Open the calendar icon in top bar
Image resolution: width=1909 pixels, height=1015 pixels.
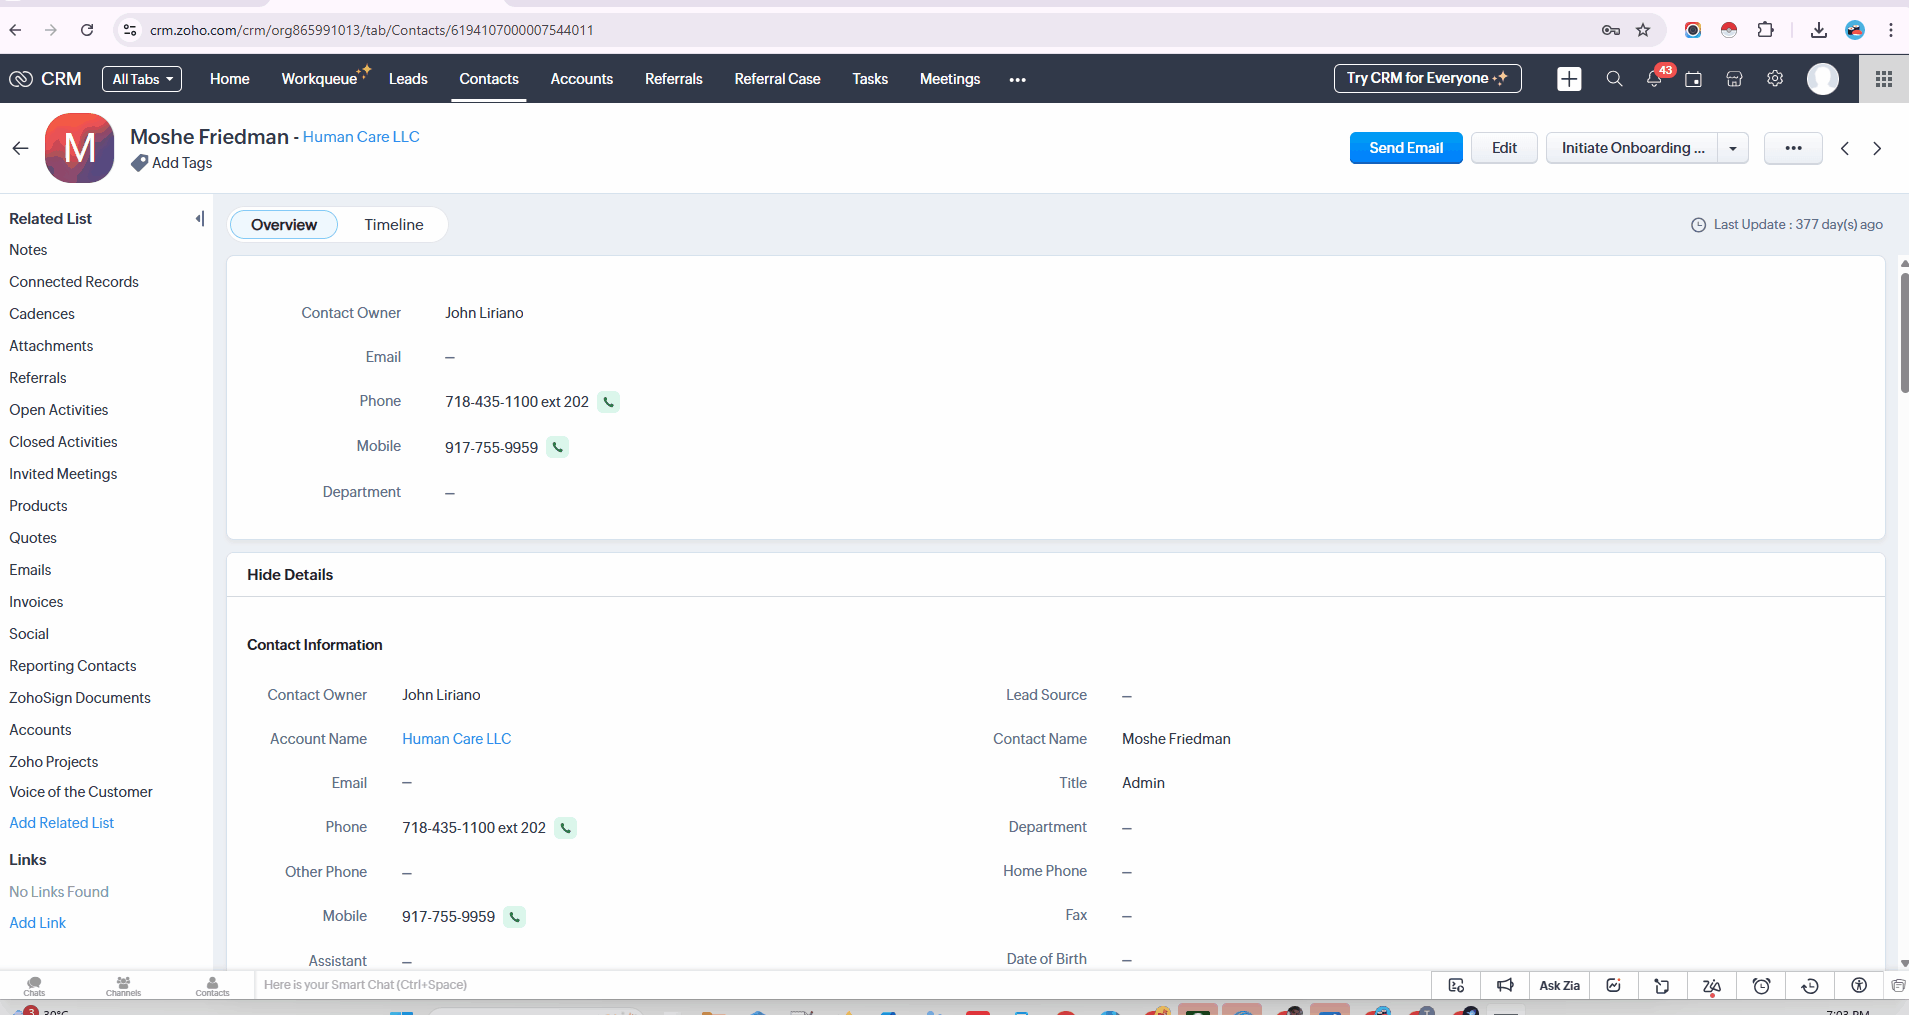[1694, 79]
